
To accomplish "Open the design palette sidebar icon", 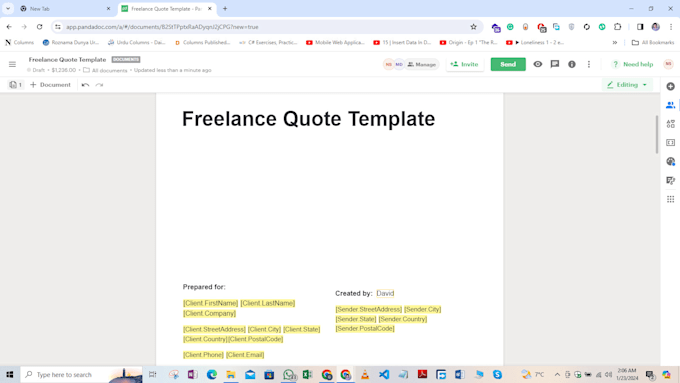I will (670, 161).
